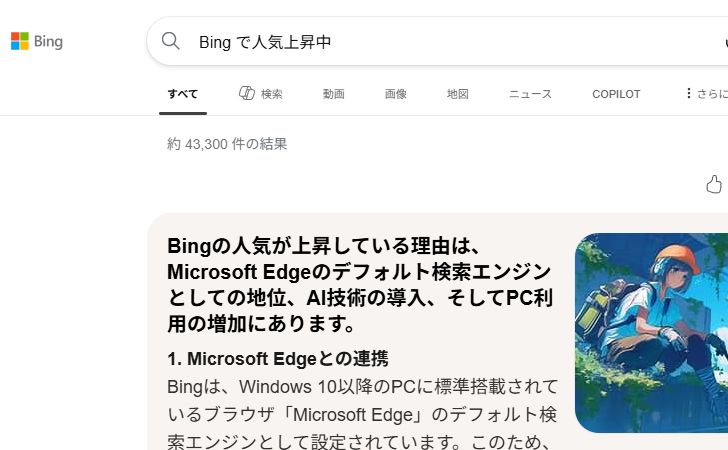Open the ニュース news tab
This screenshot has height=450, width=728.
pos(530,94)
